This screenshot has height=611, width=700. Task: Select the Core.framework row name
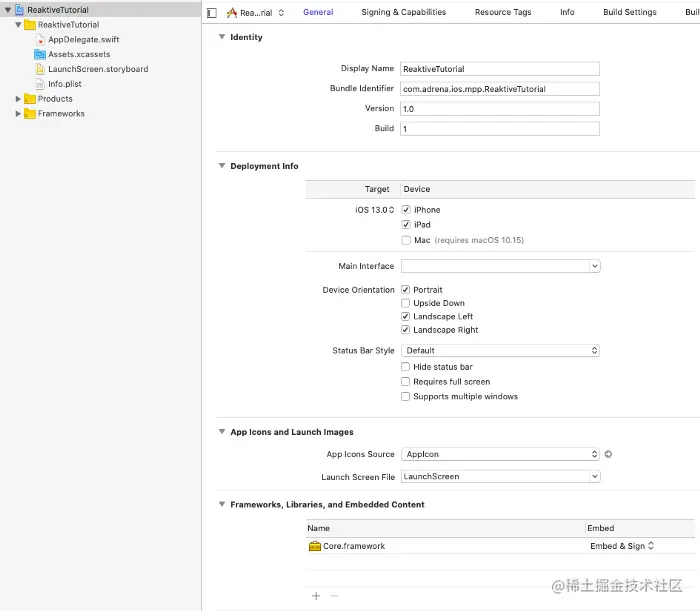point(354,546)
